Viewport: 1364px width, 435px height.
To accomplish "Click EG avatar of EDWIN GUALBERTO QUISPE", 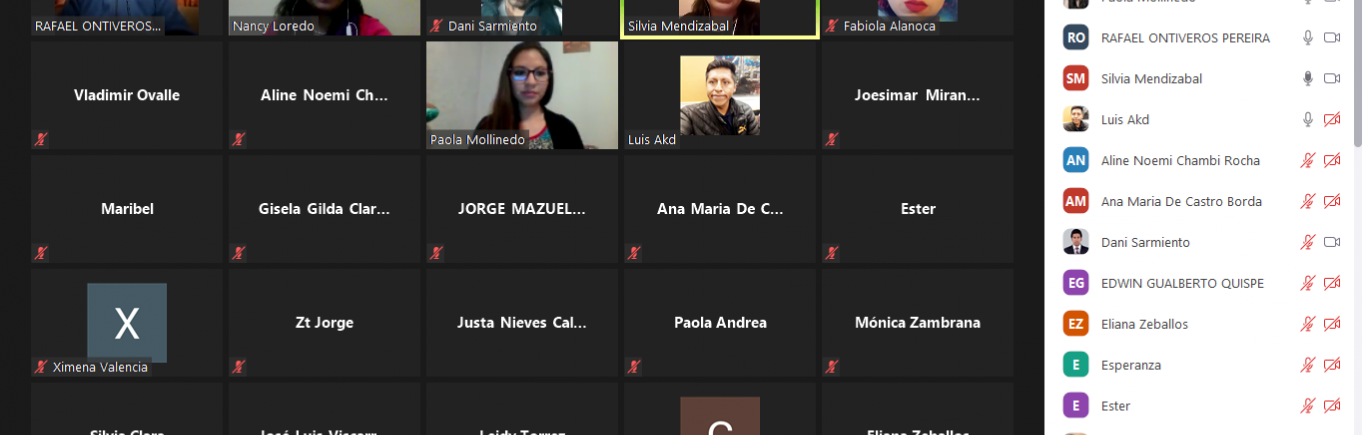I will click(x=1076, y=283).
